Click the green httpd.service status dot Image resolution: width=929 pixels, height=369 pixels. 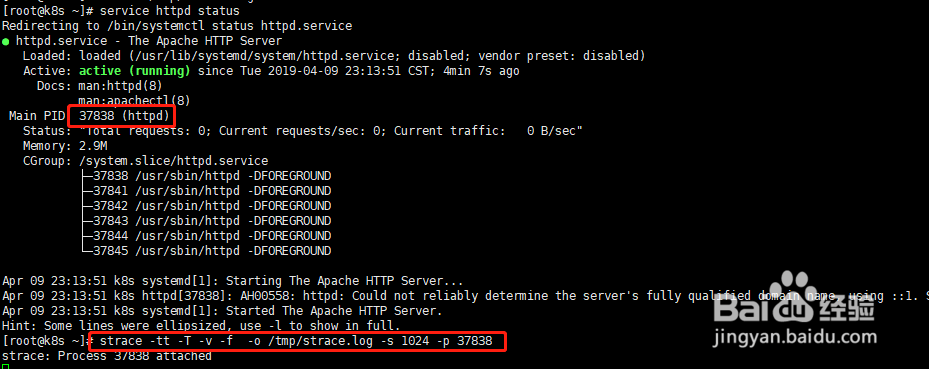point(5,41)
